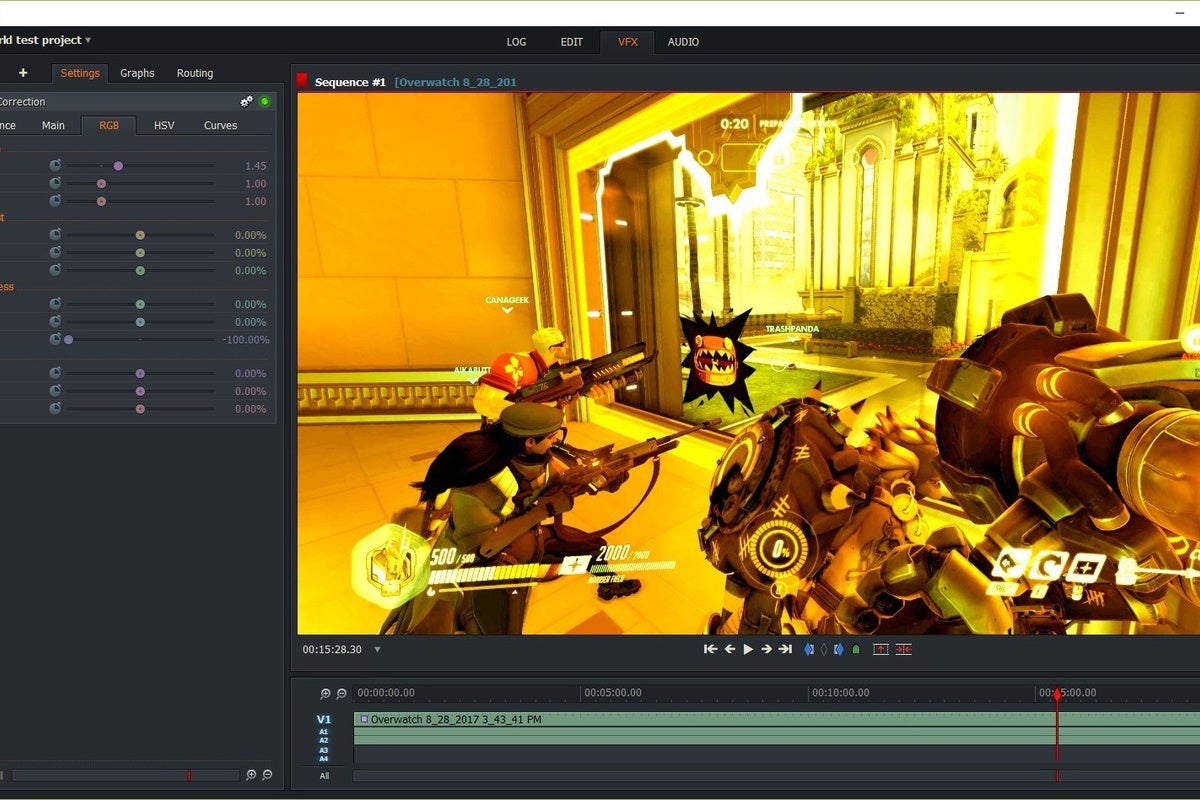Select the Curves color correction tab
This screenshot has width=1200, height=800.
(221, 125)
